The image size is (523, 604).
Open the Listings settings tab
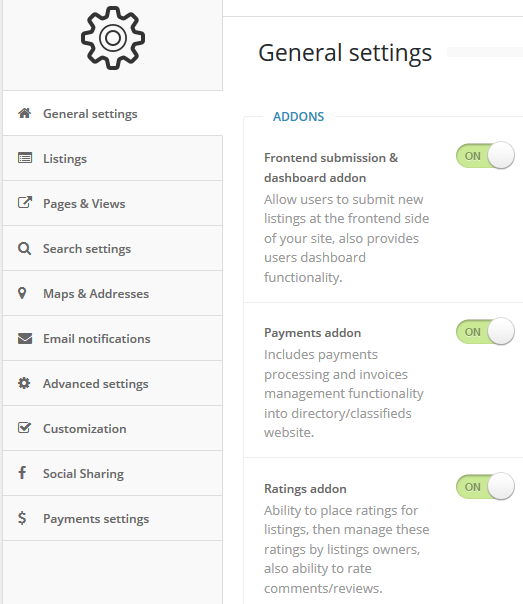(112, 158)
